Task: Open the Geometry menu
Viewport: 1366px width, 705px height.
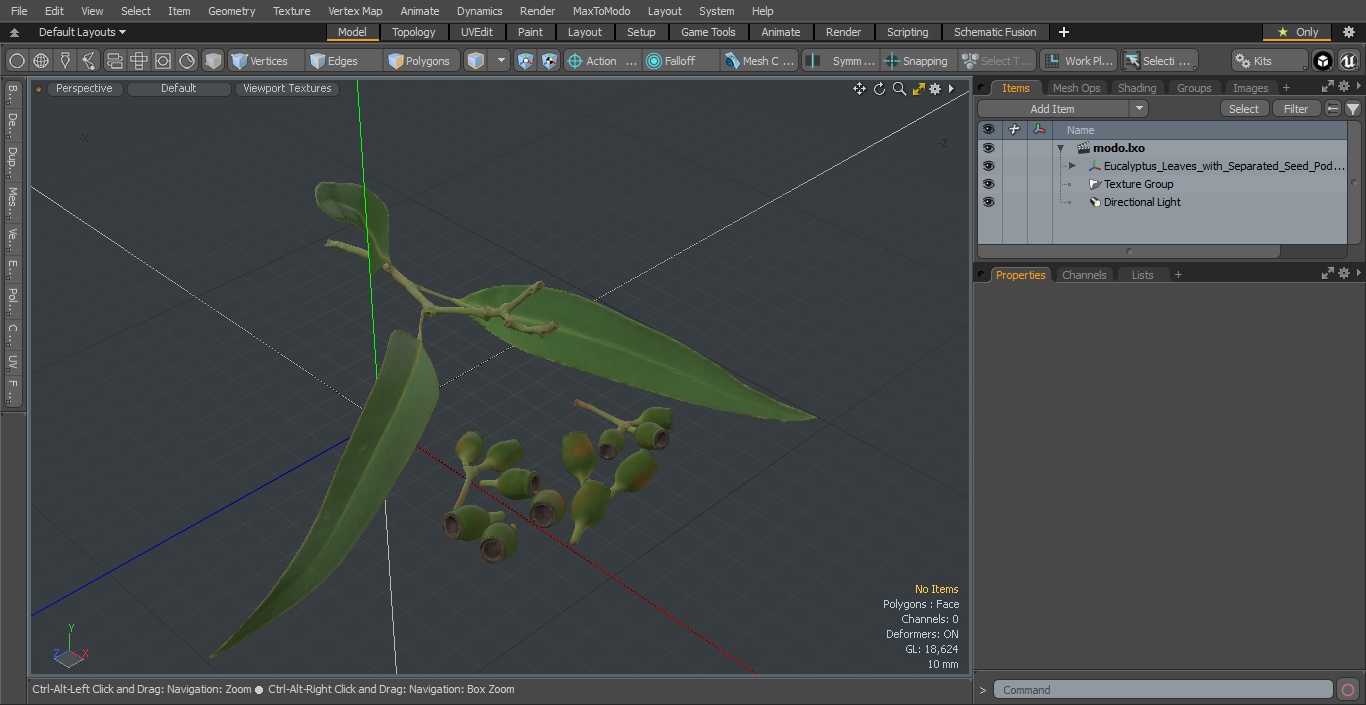Action: [231, 11]
